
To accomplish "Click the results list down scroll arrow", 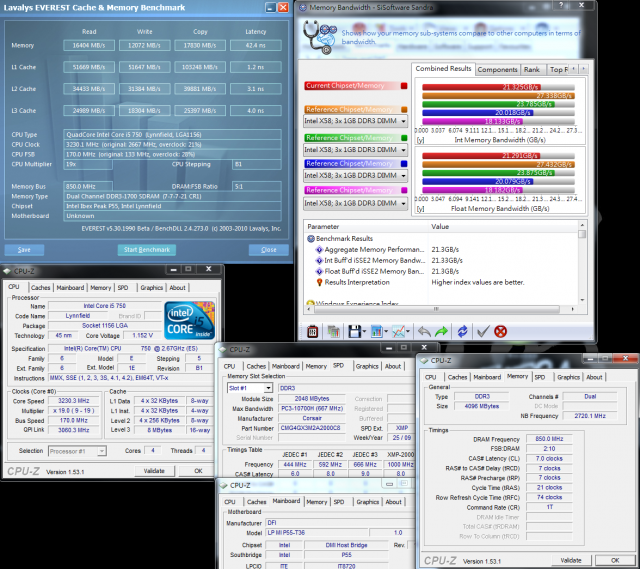I will pyautogui.click(x=582, y=300).
